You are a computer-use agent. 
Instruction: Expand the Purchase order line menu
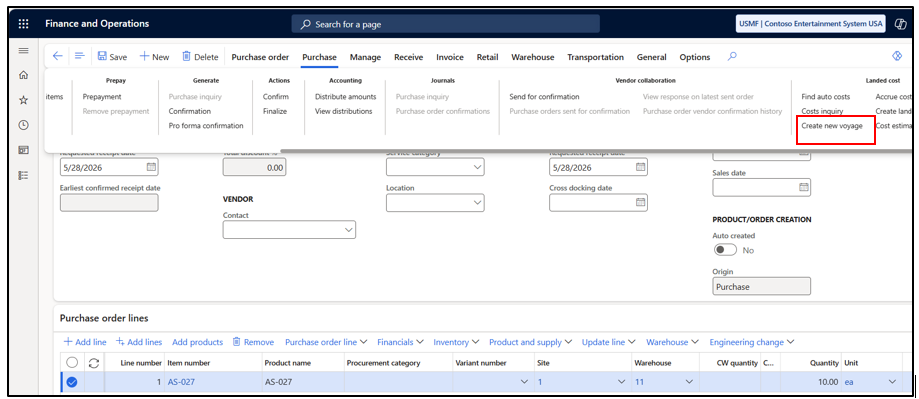click(x=326, y=342)
